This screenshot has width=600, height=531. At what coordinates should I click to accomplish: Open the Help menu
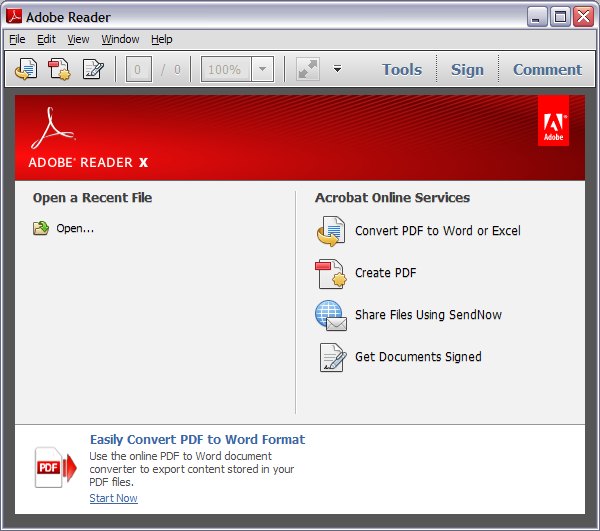click(161, 39)
